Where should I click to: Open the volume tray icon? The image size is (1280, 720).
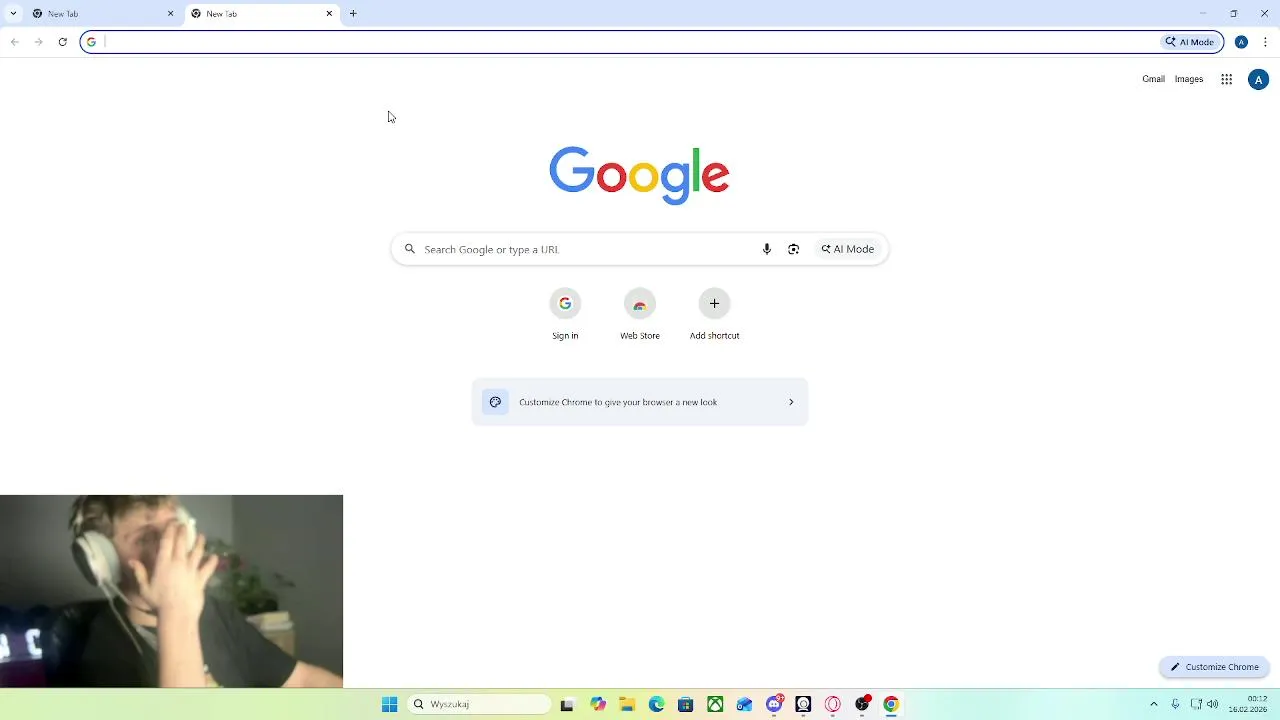(1213, 704)
